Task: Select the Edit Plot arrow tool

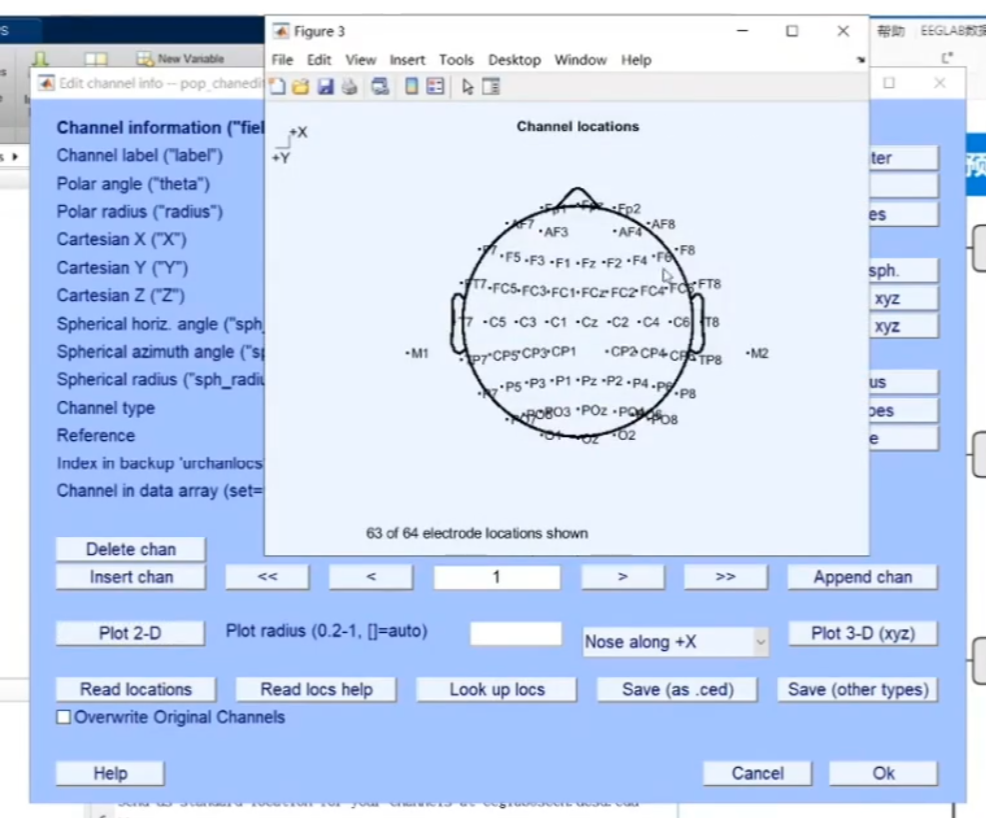Action: [467, 87]
